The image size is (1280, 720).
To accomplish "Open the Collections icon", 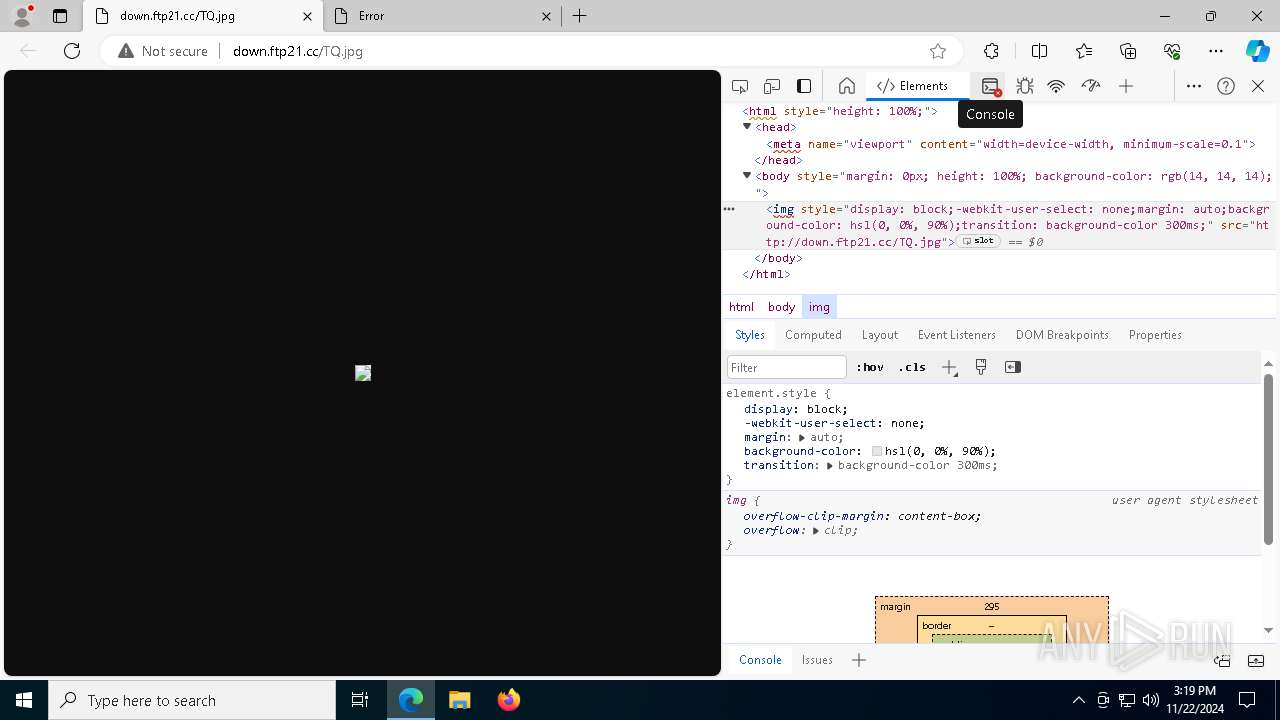I will pos(1128,51).
